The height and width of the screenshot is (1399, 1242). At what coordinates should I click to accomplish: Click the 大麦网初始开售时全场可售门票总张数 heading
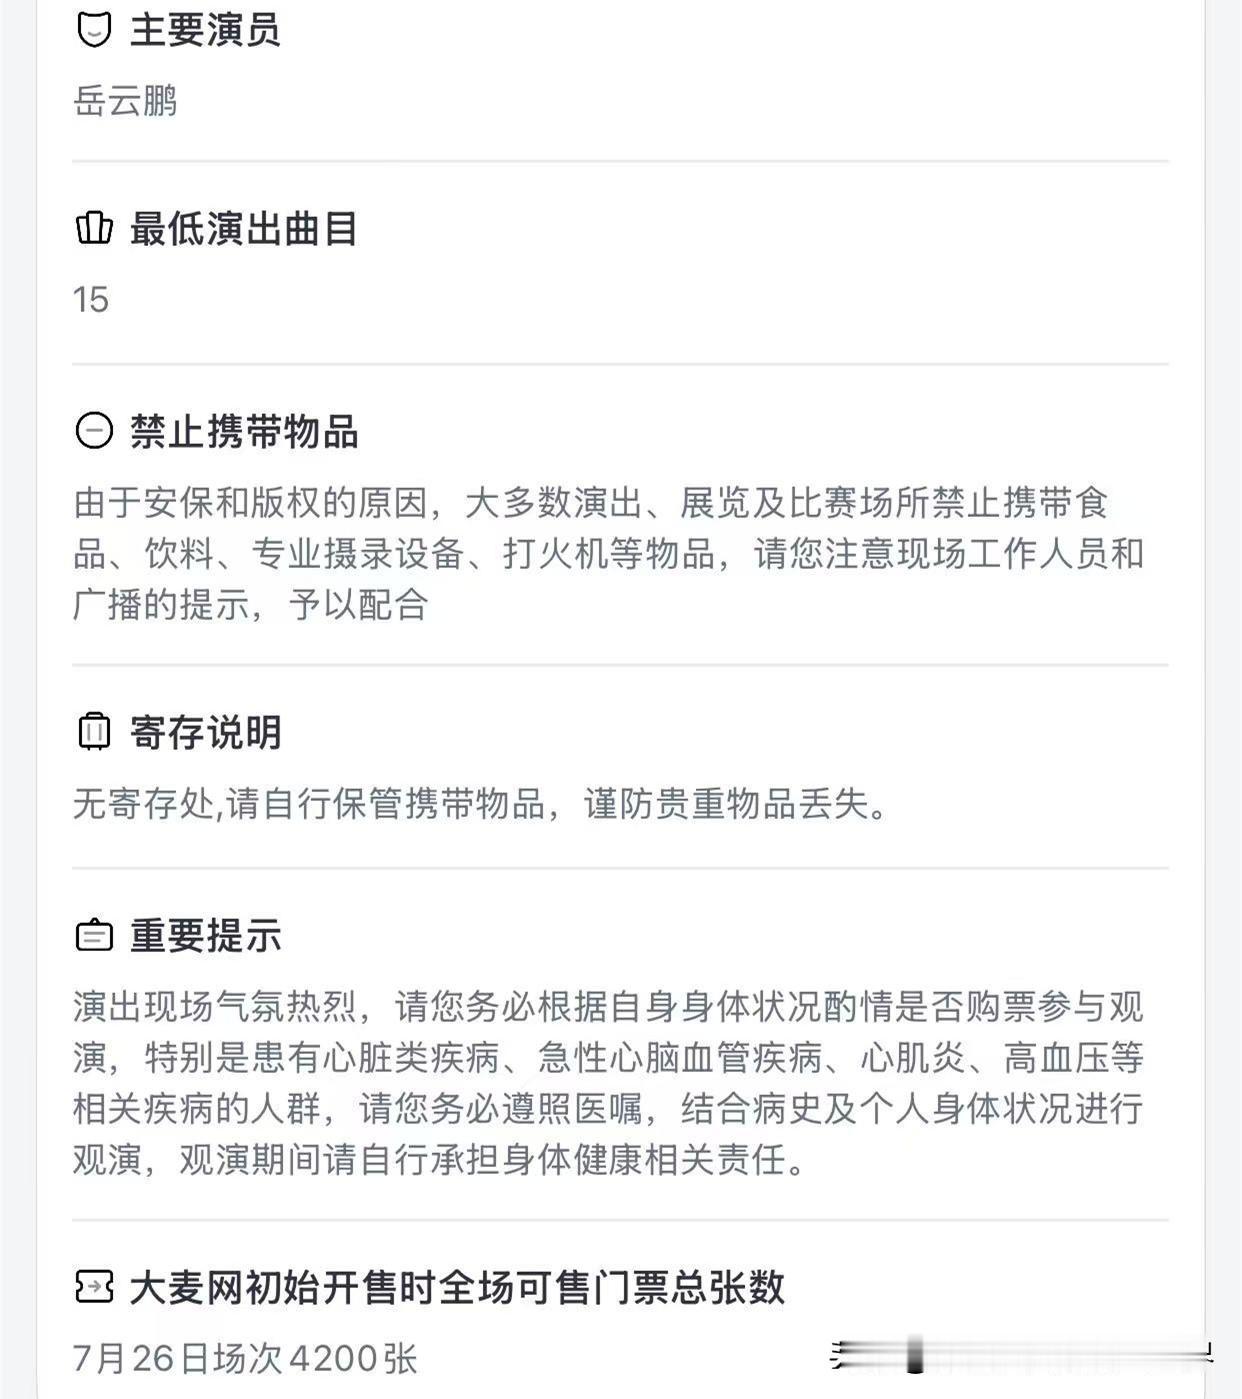(x=457, y=1287)
